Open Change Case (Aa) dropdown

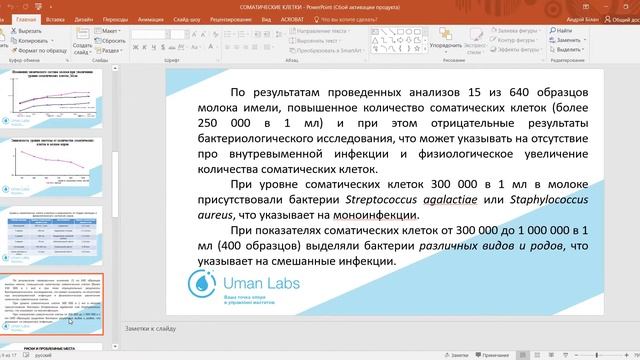(196, 47)
